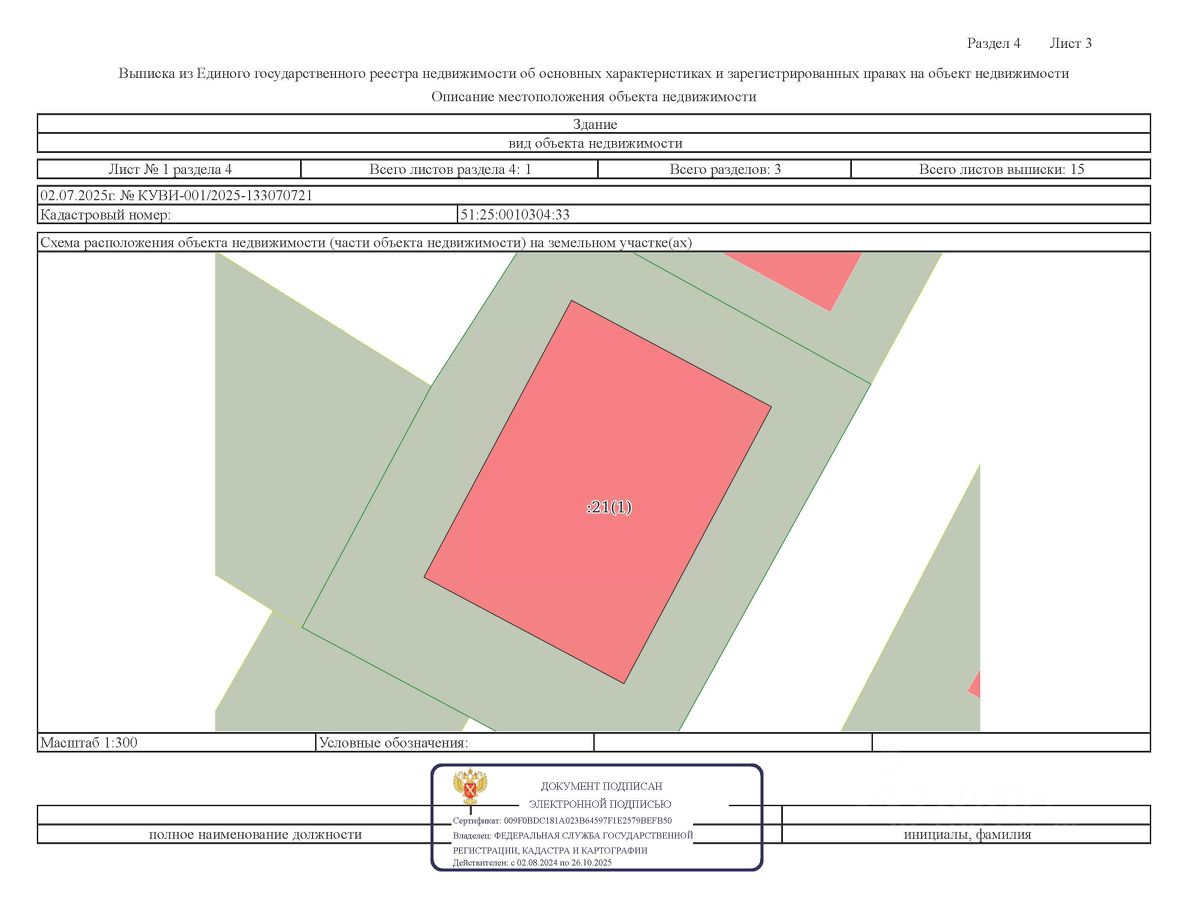Click the 'Здание' object type cell
Image resolution: width=1188 pixels, height=918 pixels.
(594, 123)
